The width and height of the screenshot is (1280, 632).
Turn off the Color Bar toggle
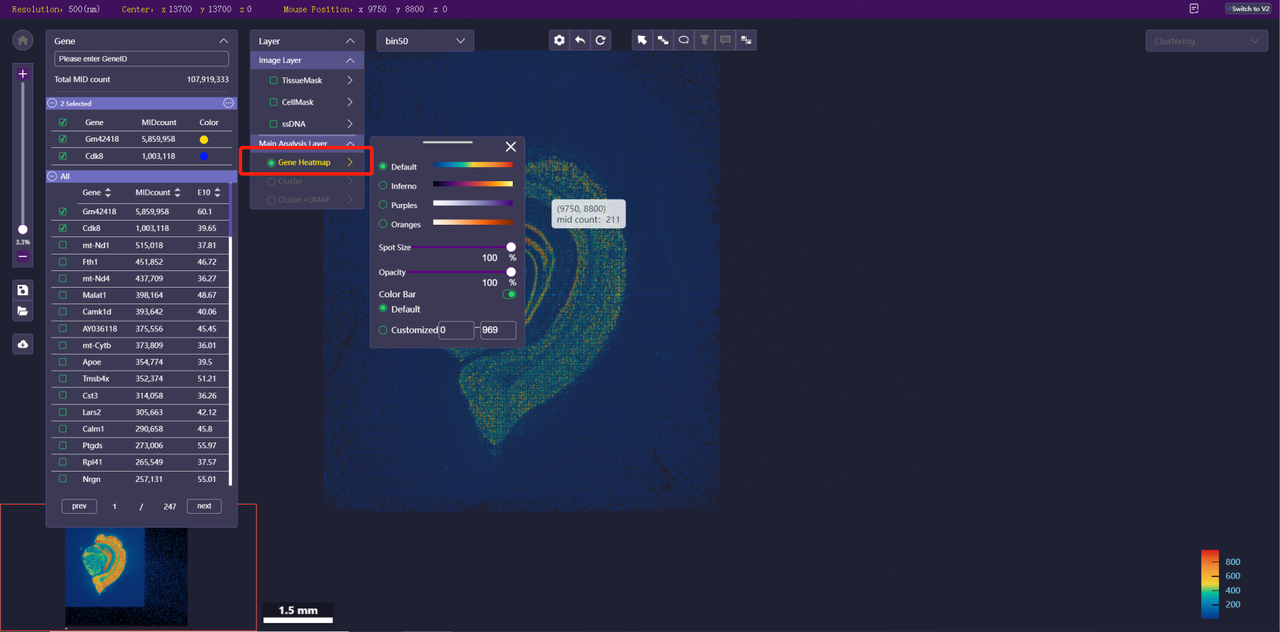(510, 294)
